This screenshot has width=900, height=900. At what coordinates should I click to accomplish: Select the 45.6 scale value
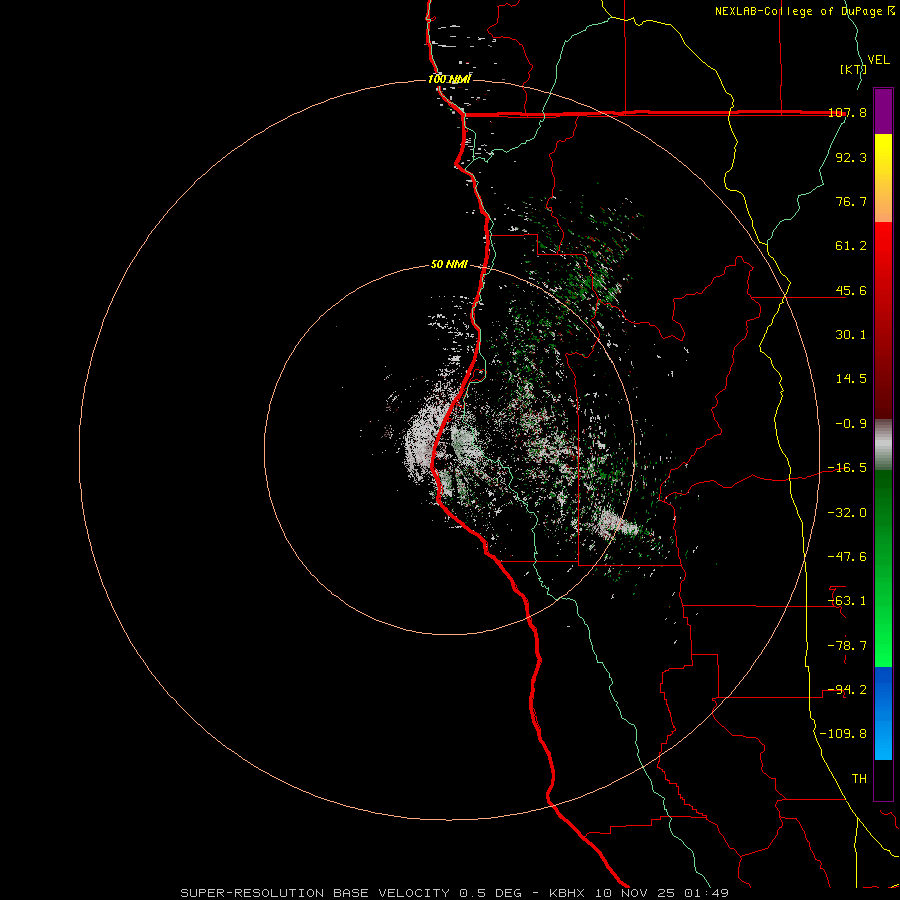click(851, 290)
